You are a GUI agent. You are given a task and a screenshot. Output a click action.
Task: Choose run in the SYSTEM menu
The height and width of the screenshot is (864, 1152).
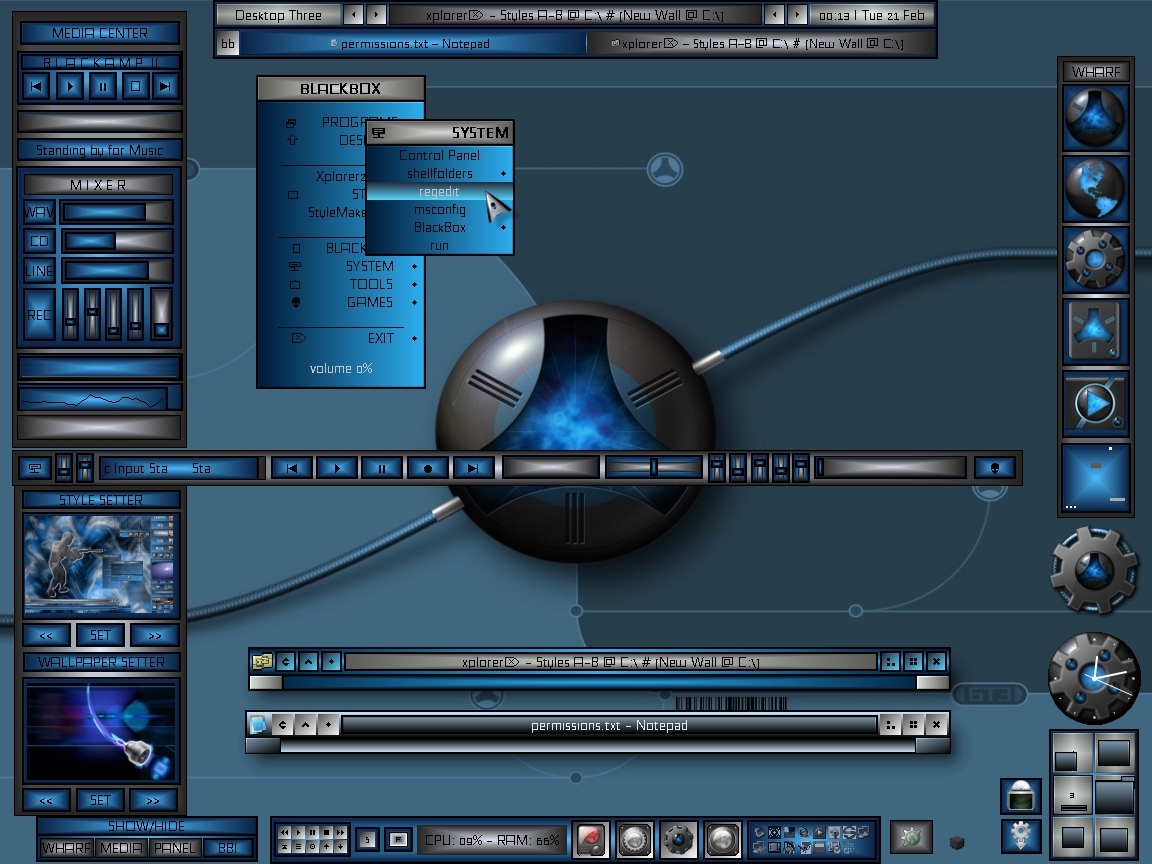coord(439,245)
